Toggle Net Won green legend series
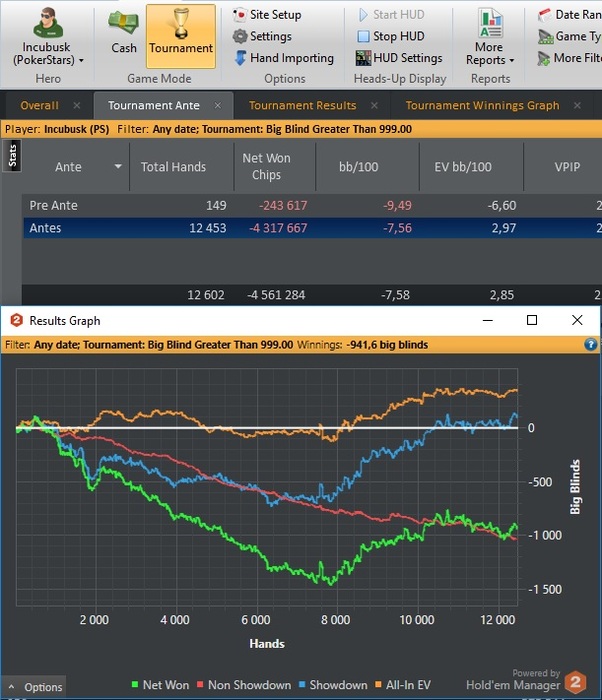The image size is (602, 700). pos(158,685)
